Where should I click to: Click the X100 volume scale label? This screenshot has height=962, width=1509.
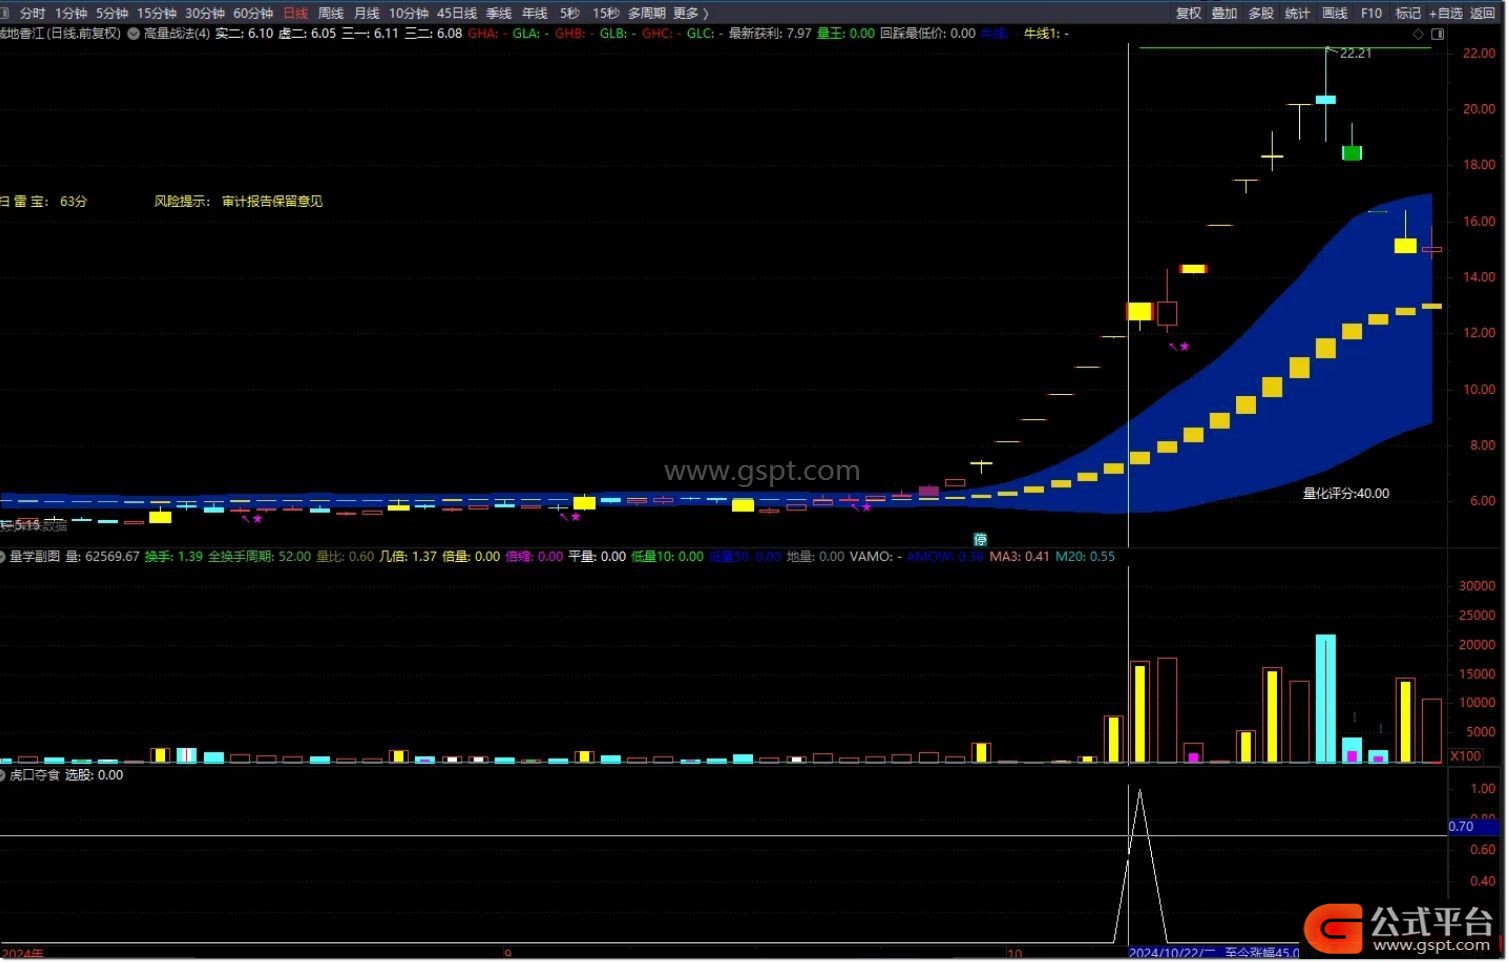click(1465, 757)
